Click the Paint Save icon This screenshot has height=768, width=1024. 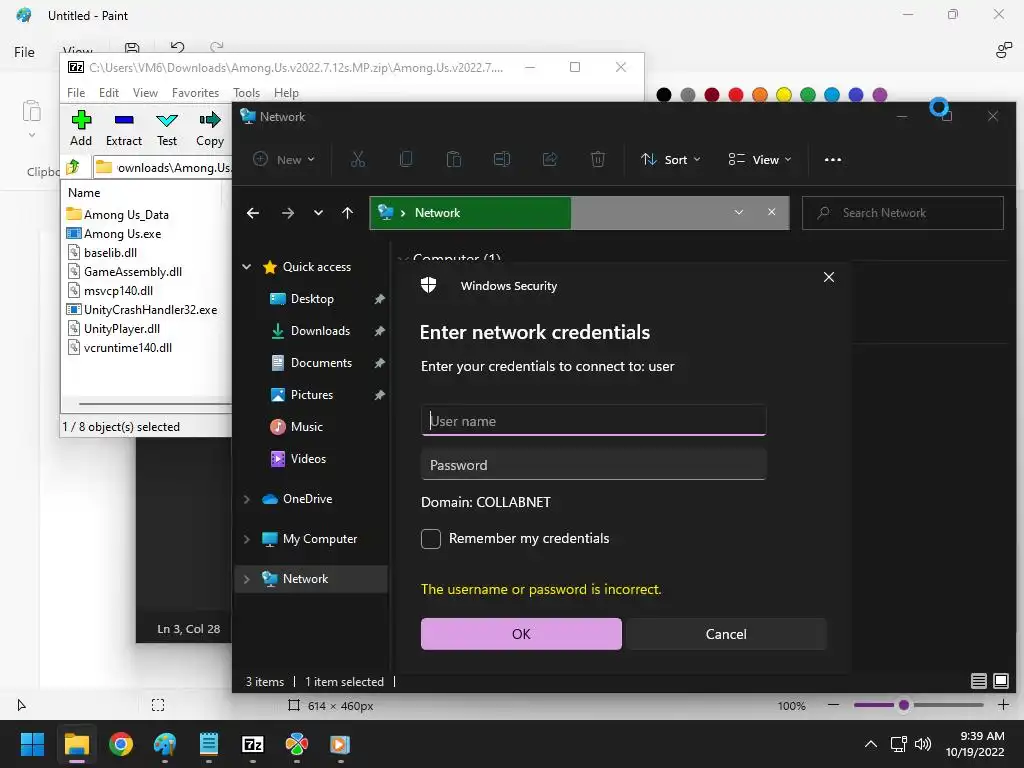coord(132,47)
